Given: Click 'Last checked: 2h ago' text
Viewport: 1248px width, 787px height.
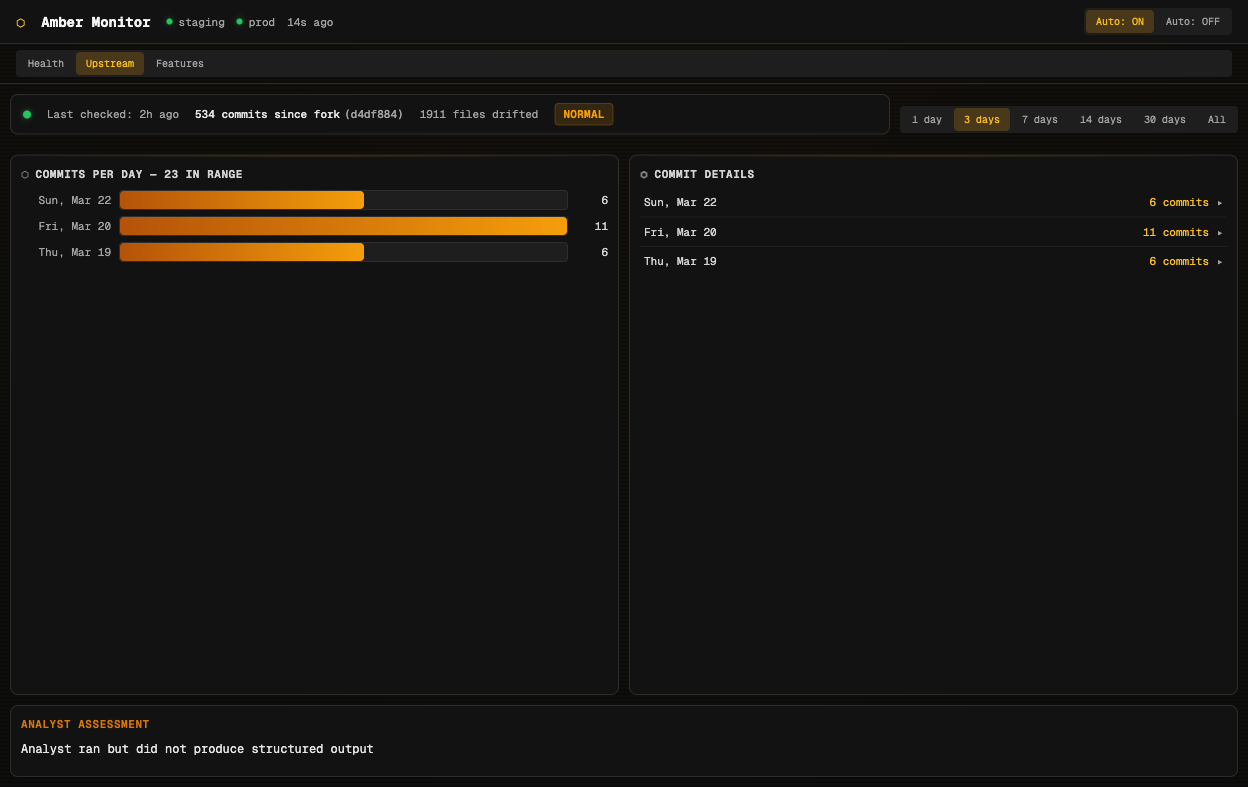Looking at the screenshot, I should pyautogui.click(x=113, y=114).
